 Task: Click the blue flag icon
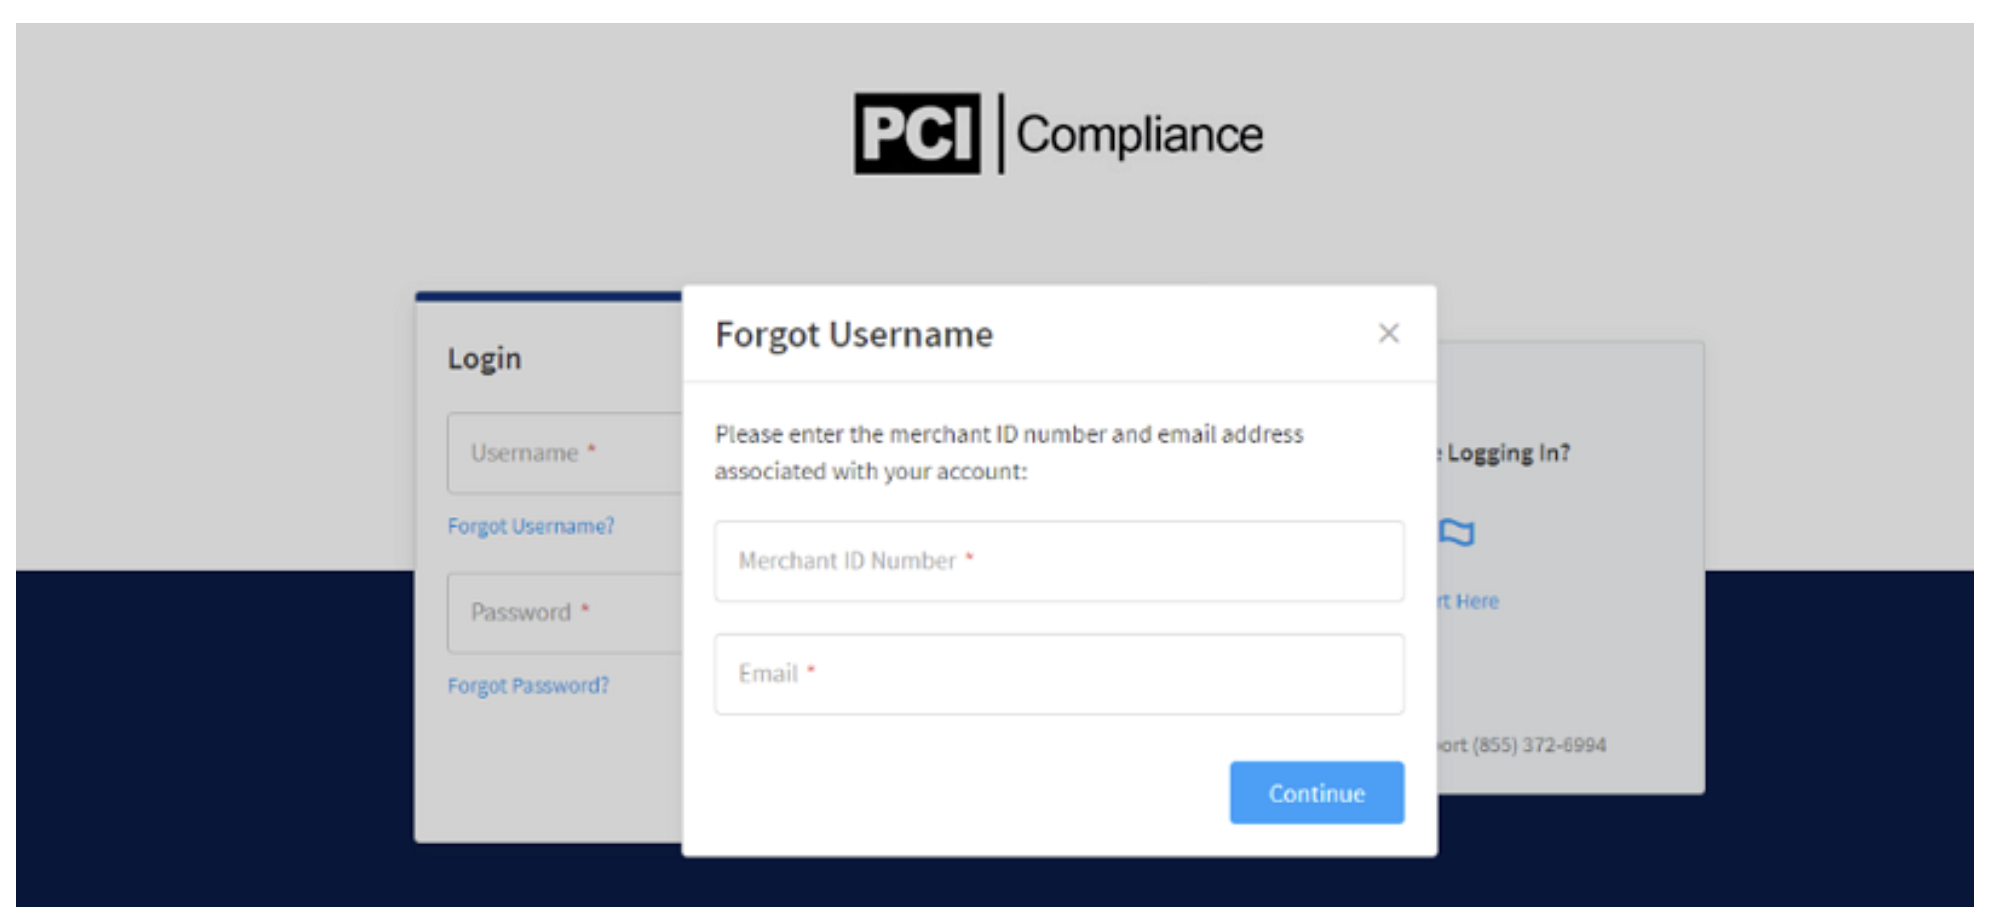pyautogui.click(x=1457, y=533)
